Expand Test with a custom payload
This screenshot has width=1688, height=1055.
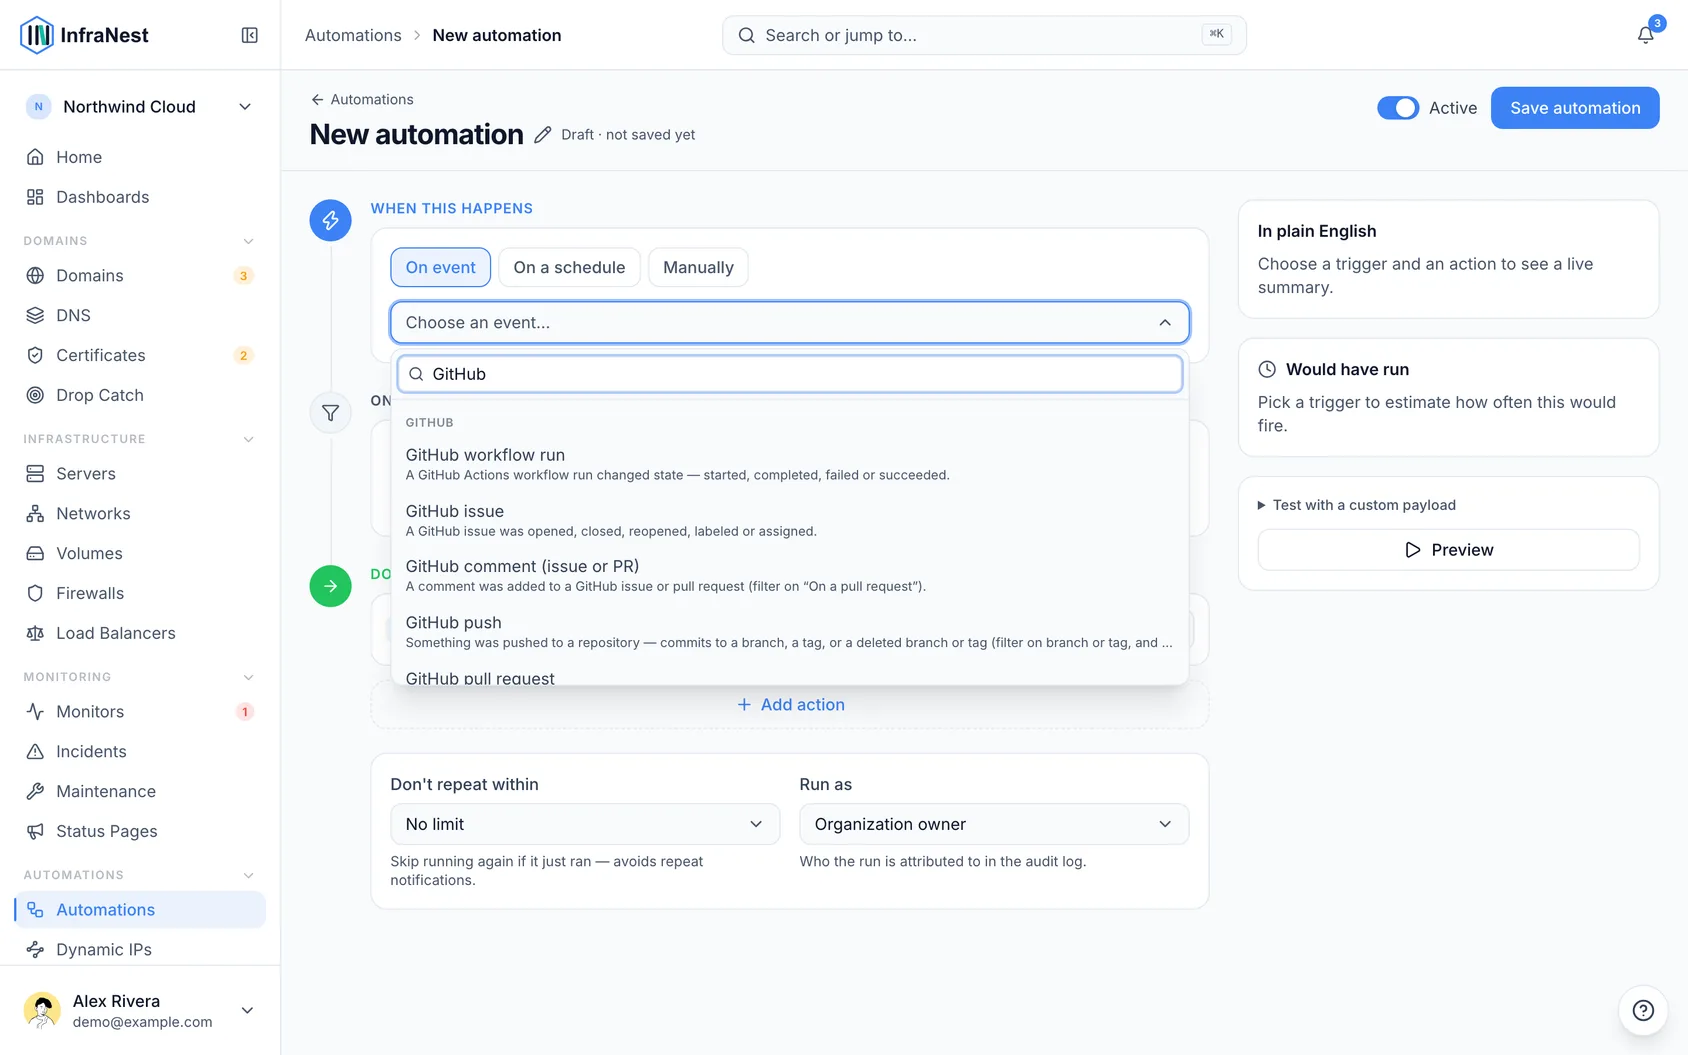1356,505
